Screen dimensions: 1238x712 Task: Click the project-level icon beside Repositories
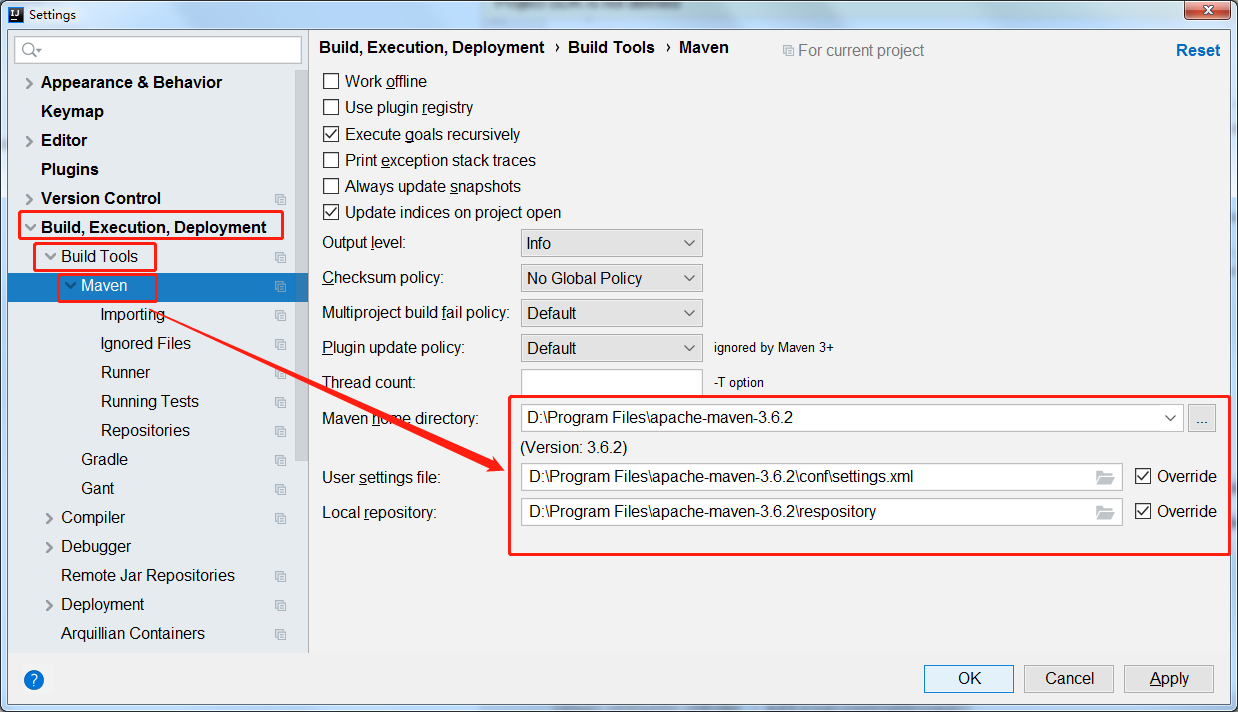[280, 431]
